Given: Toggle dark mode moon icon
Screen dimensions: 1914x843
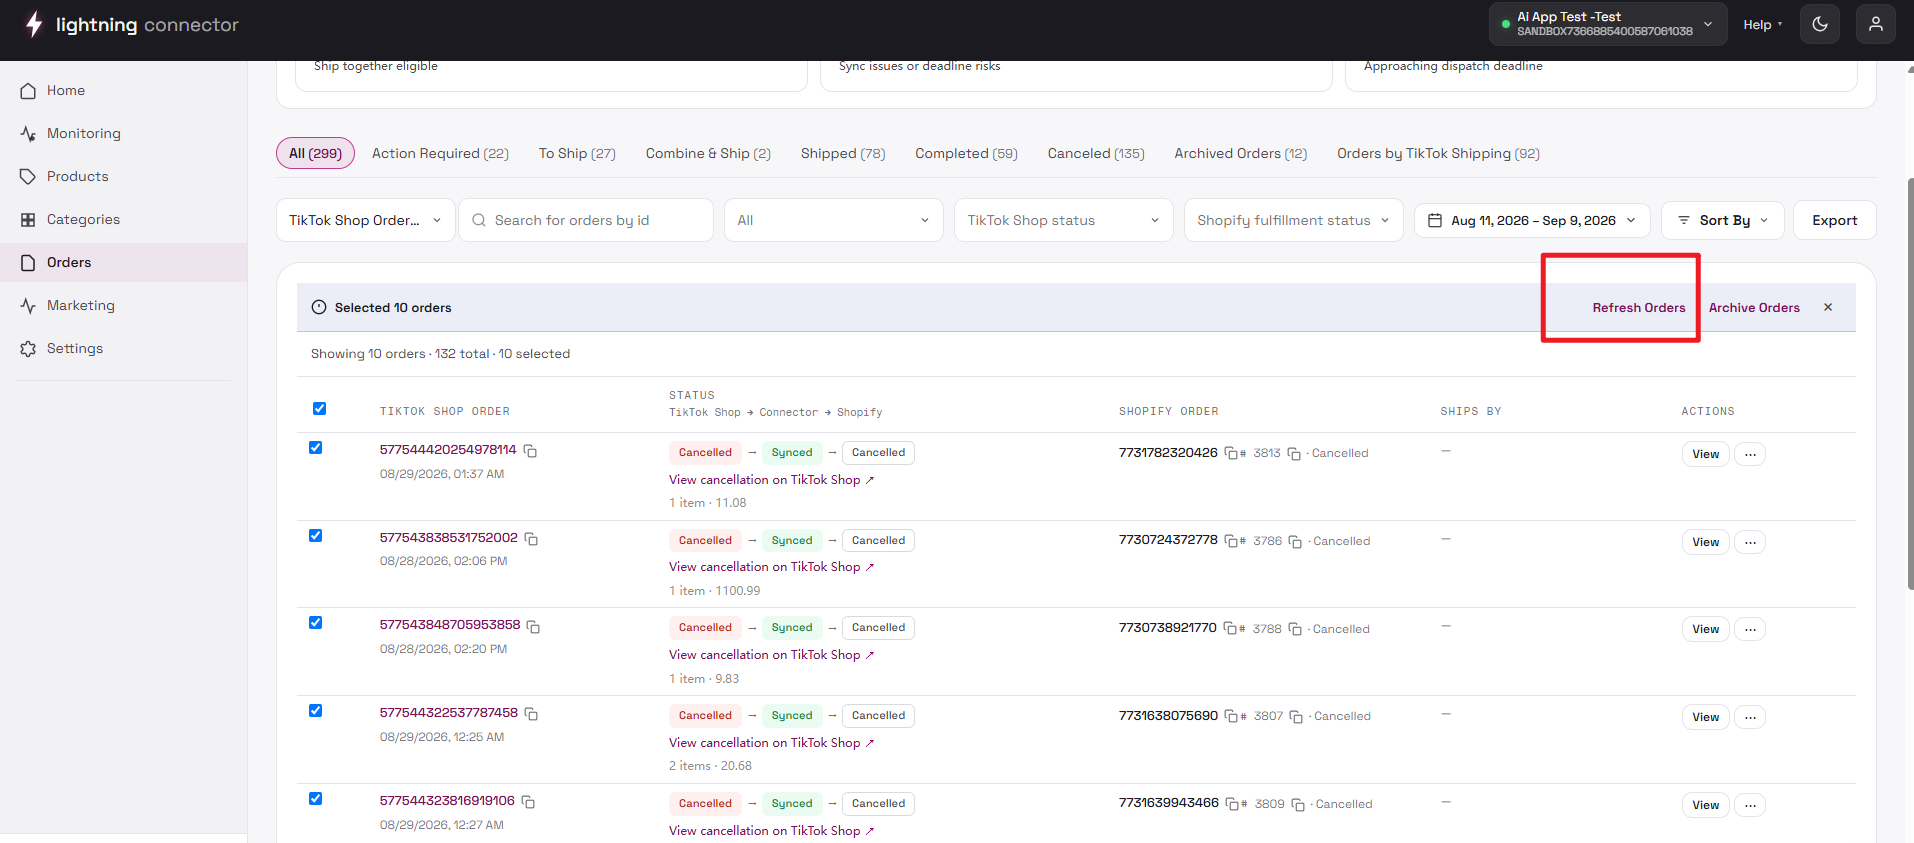Looking at the screenshot, I should tap(1820, 24).
